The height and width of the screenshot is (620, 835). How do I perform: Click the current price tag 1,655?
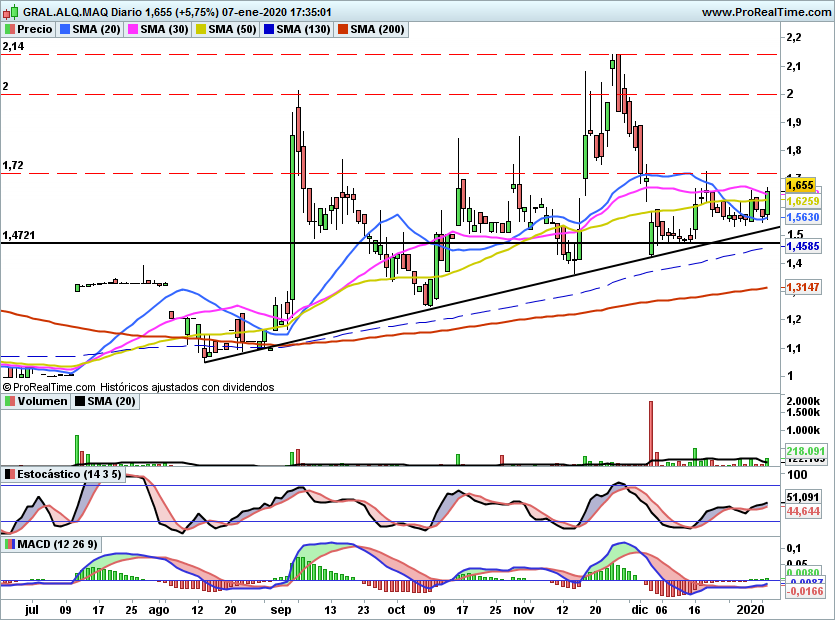(802, 185)
